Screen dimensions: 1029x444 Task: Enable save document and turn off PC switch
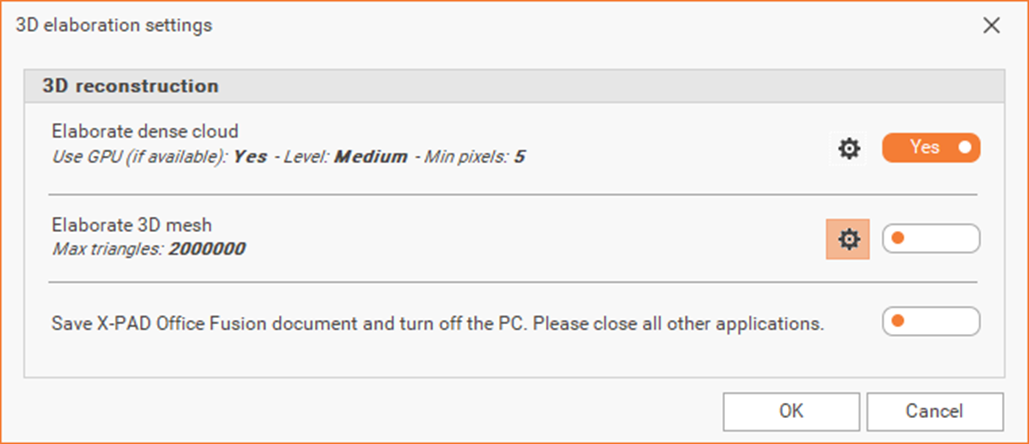[x=930, y=321]
